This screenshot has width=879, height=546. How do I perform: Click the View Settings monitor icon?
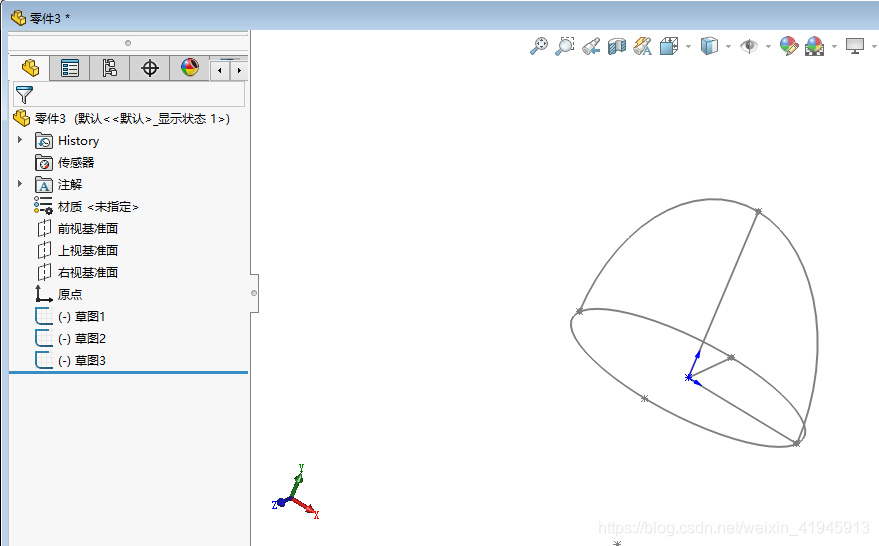click(855, 46)
